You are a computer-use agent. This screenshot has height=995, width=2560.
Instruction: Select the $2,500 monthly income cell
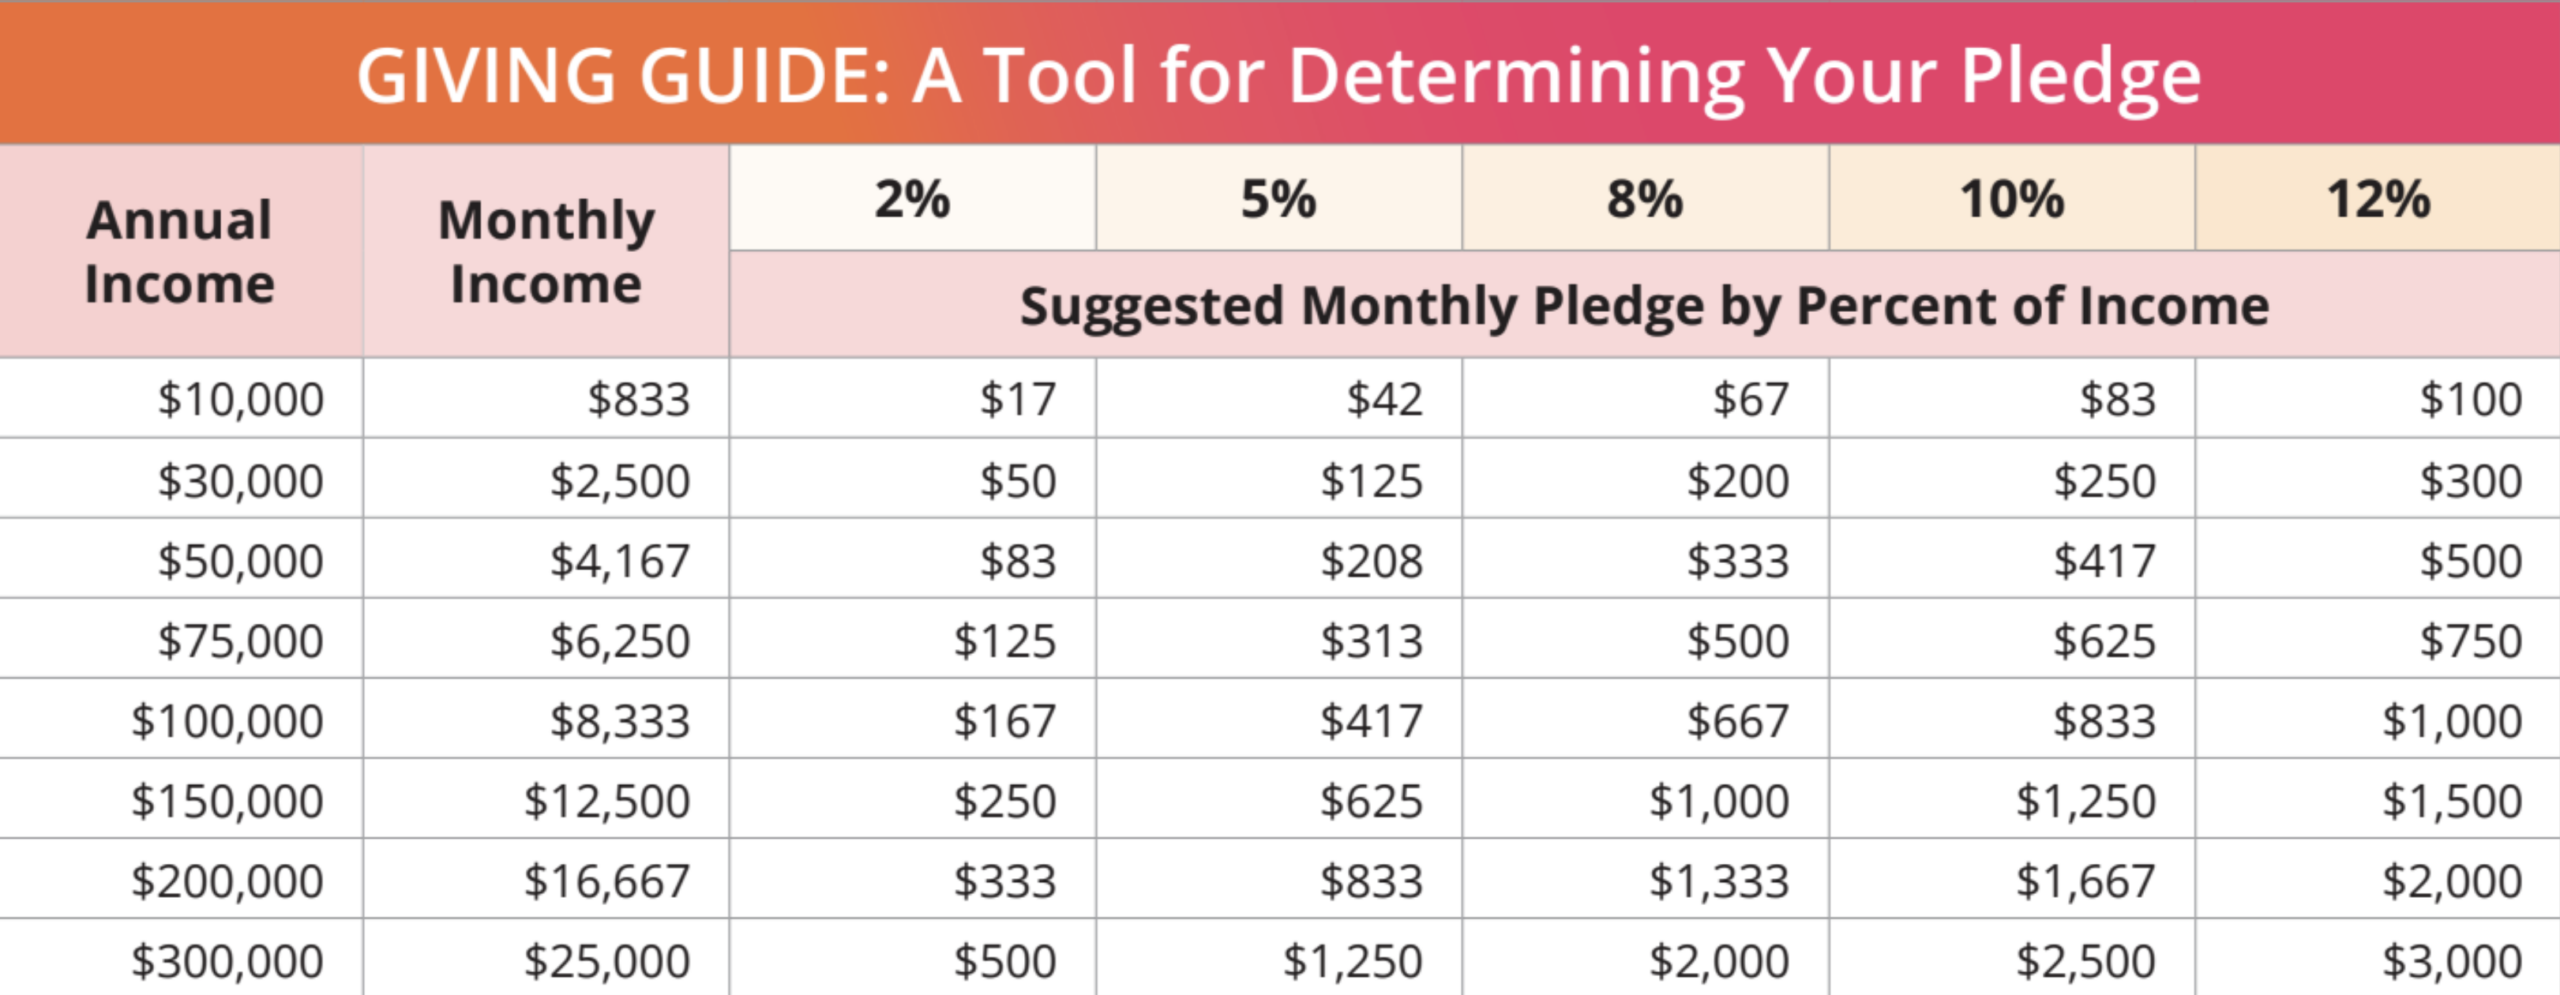(x=620, y=481)
